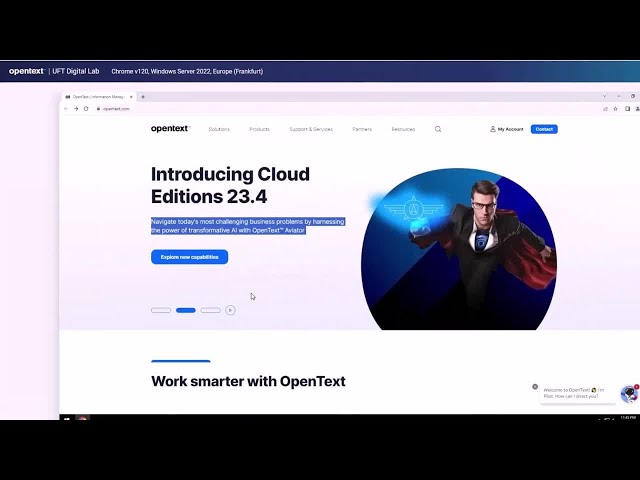Screen dimensions: 640x480
Task: Click Explore new capabilities button
Action: 189,257
